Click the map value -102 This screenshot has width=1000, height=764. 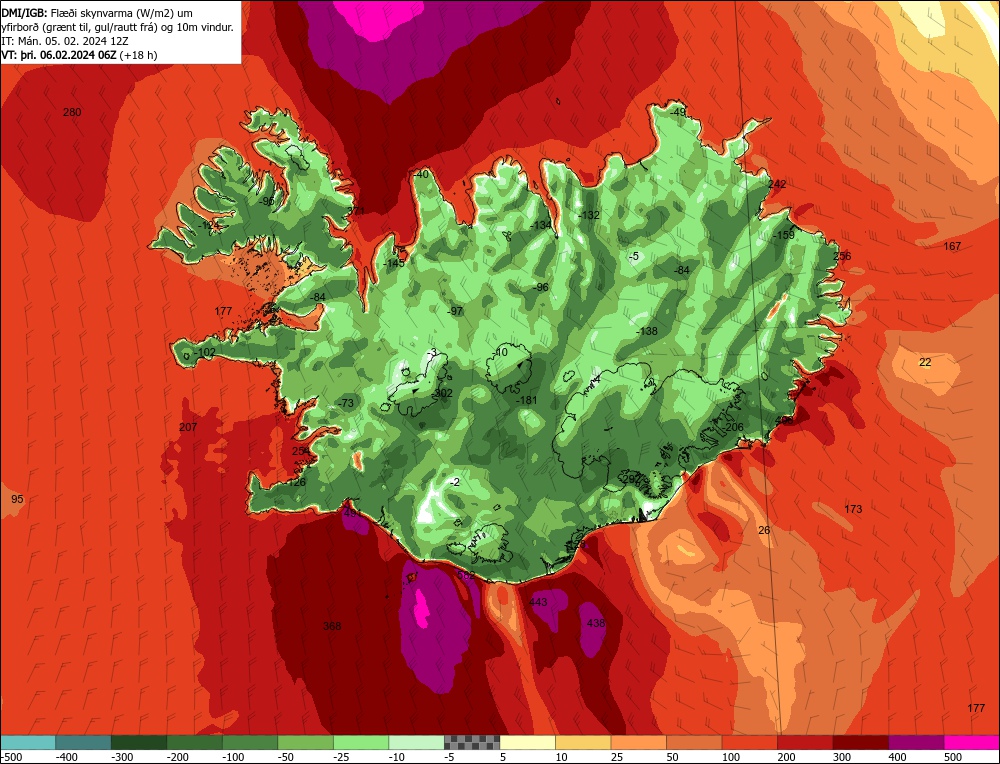(x=205, y=353)
